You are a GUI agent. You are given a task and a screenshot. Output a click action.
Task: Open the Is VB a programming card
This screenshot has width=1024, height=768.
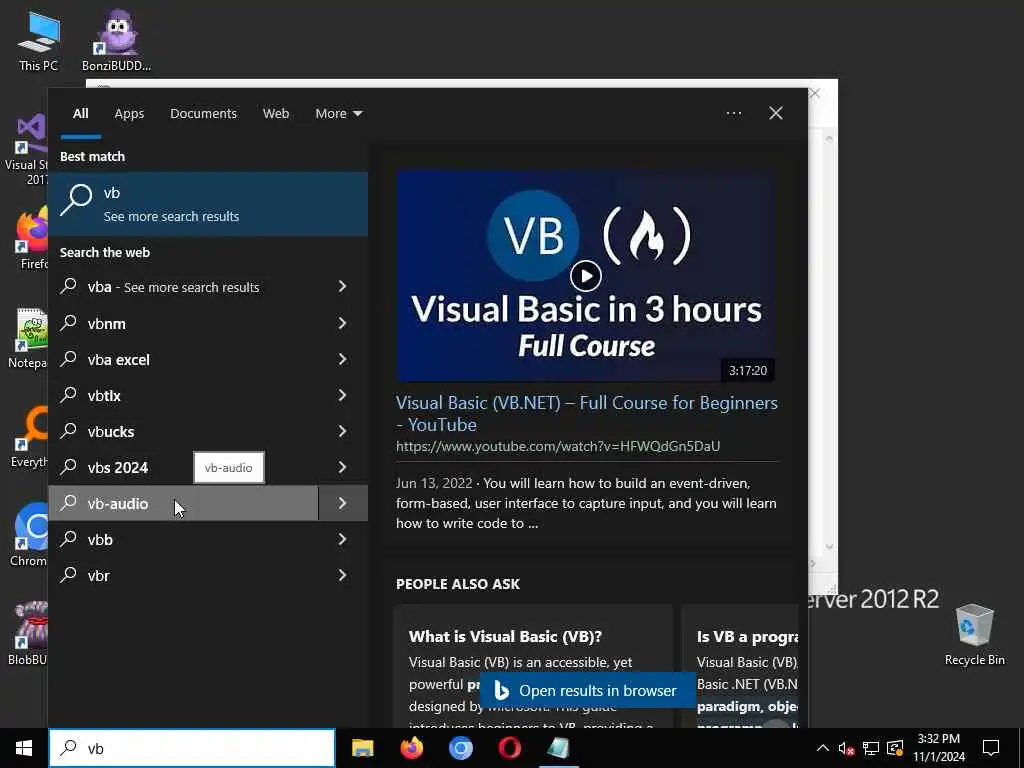741,666
